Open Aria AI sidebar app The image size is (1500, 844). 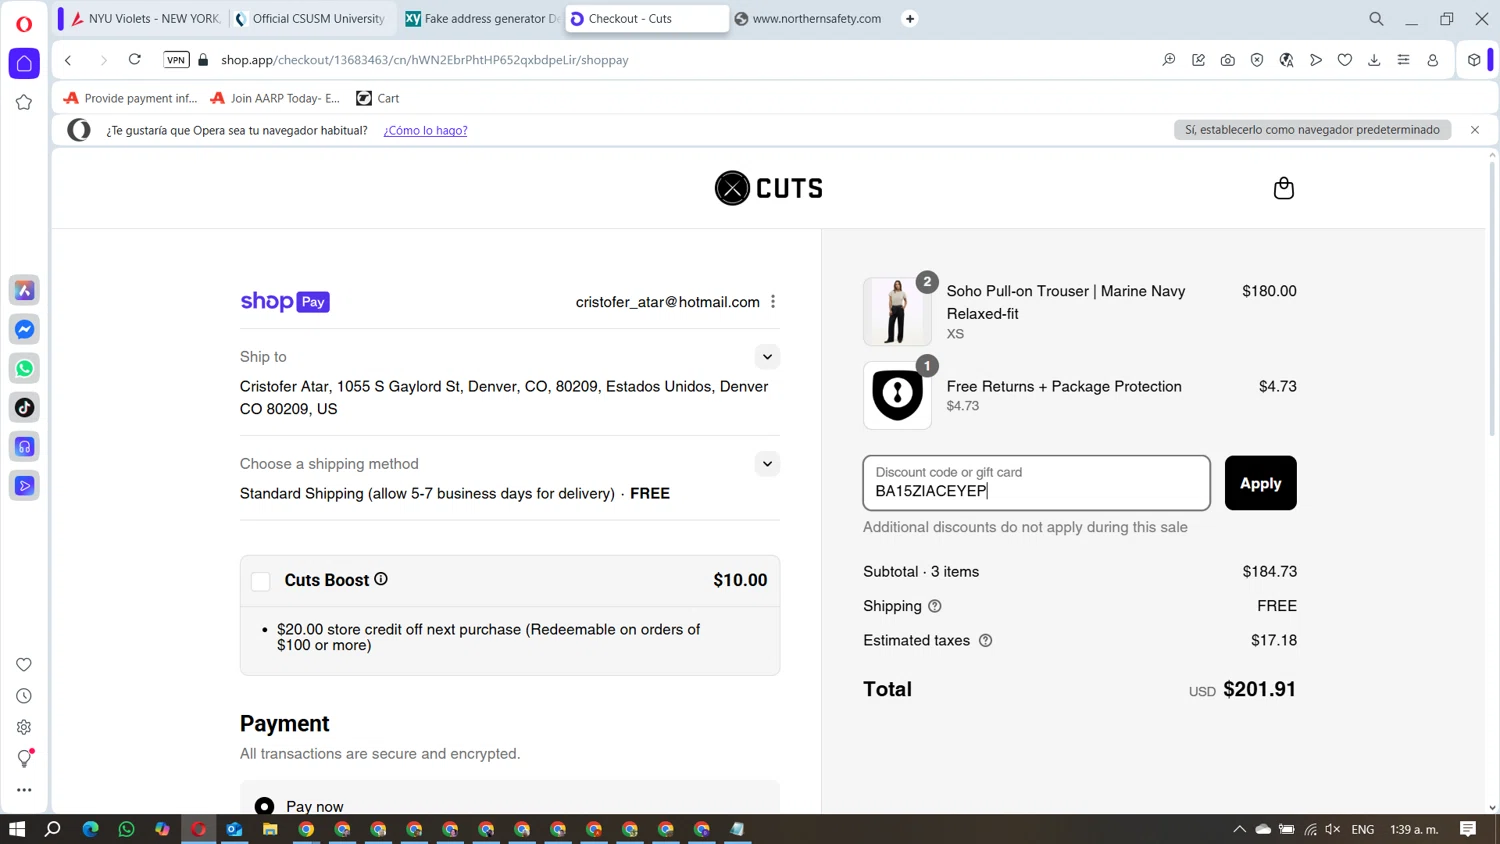[24, 290]
